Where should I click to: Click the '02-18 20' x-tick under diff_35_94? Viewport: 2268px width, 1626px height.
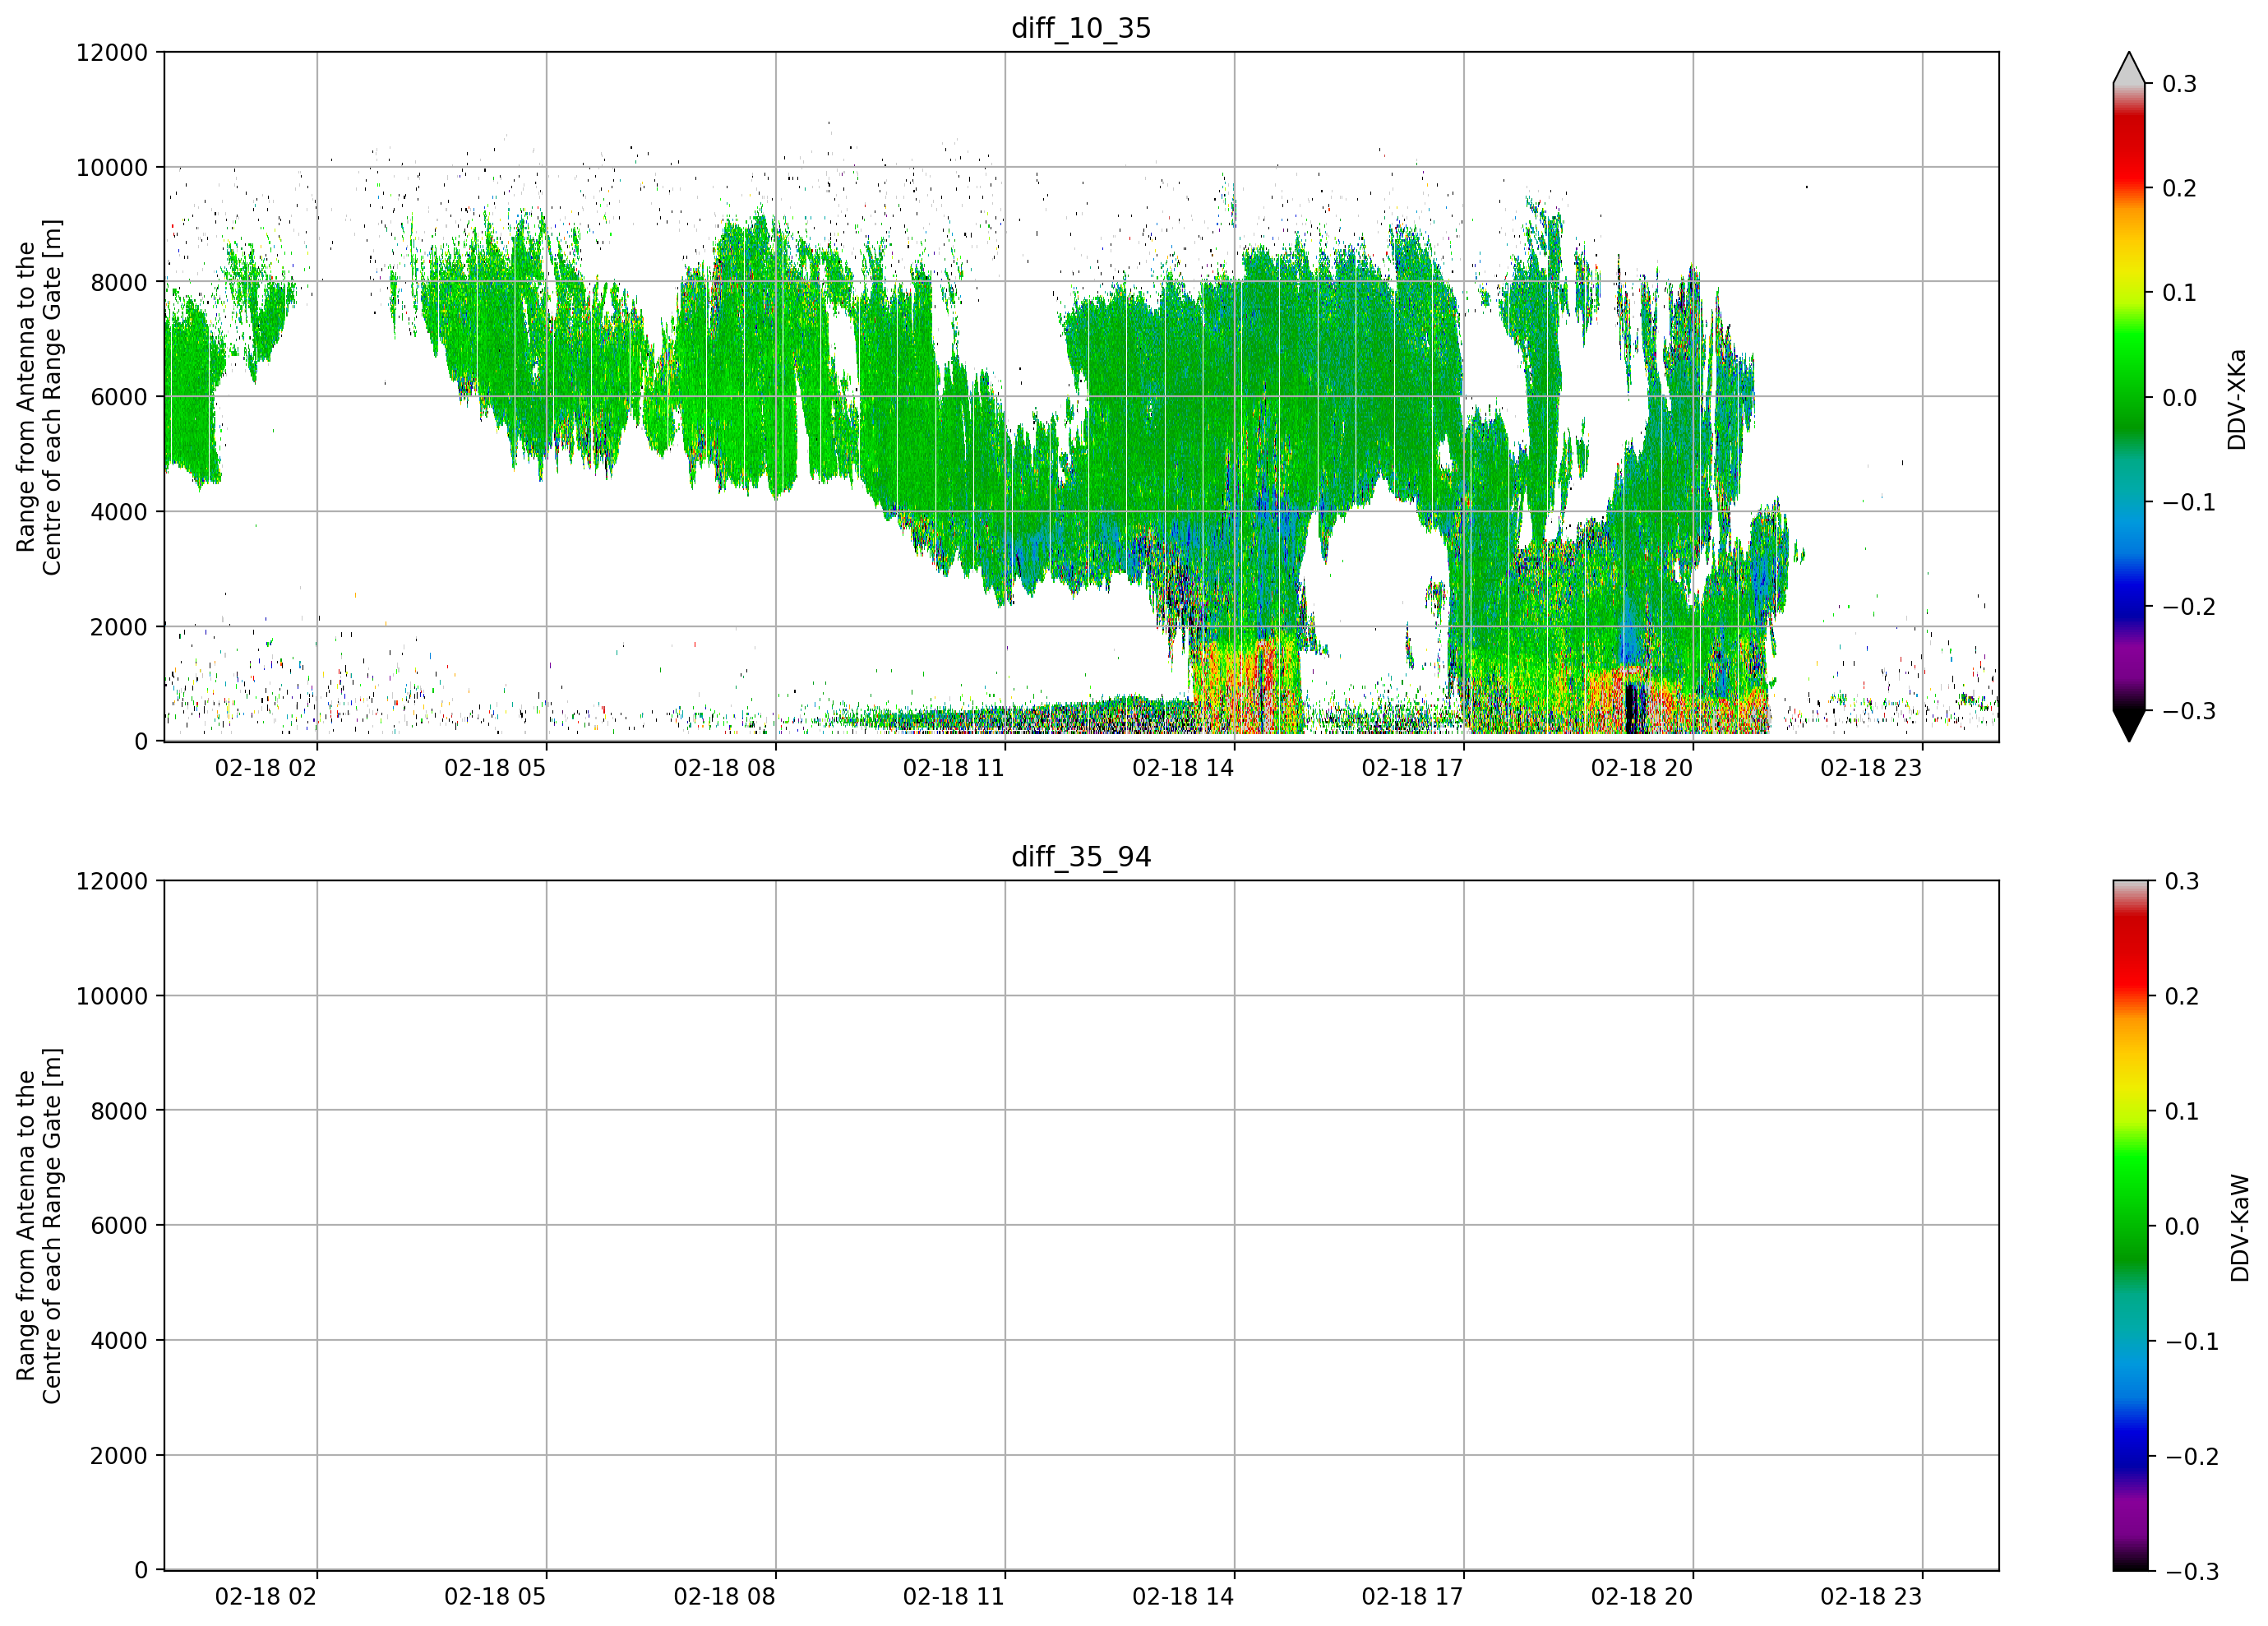coord(1642,1597)
